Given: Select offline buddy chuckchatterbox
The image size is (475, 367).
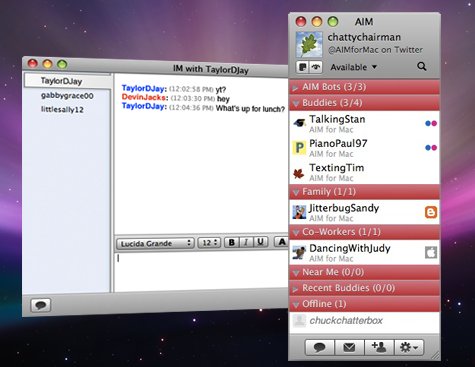Looking at the screenshot, I should [x=364, y=321].
